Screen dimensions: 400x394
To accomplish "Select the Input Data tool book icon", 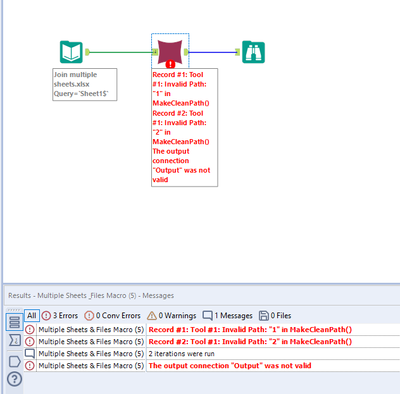I will click(71, 52).
